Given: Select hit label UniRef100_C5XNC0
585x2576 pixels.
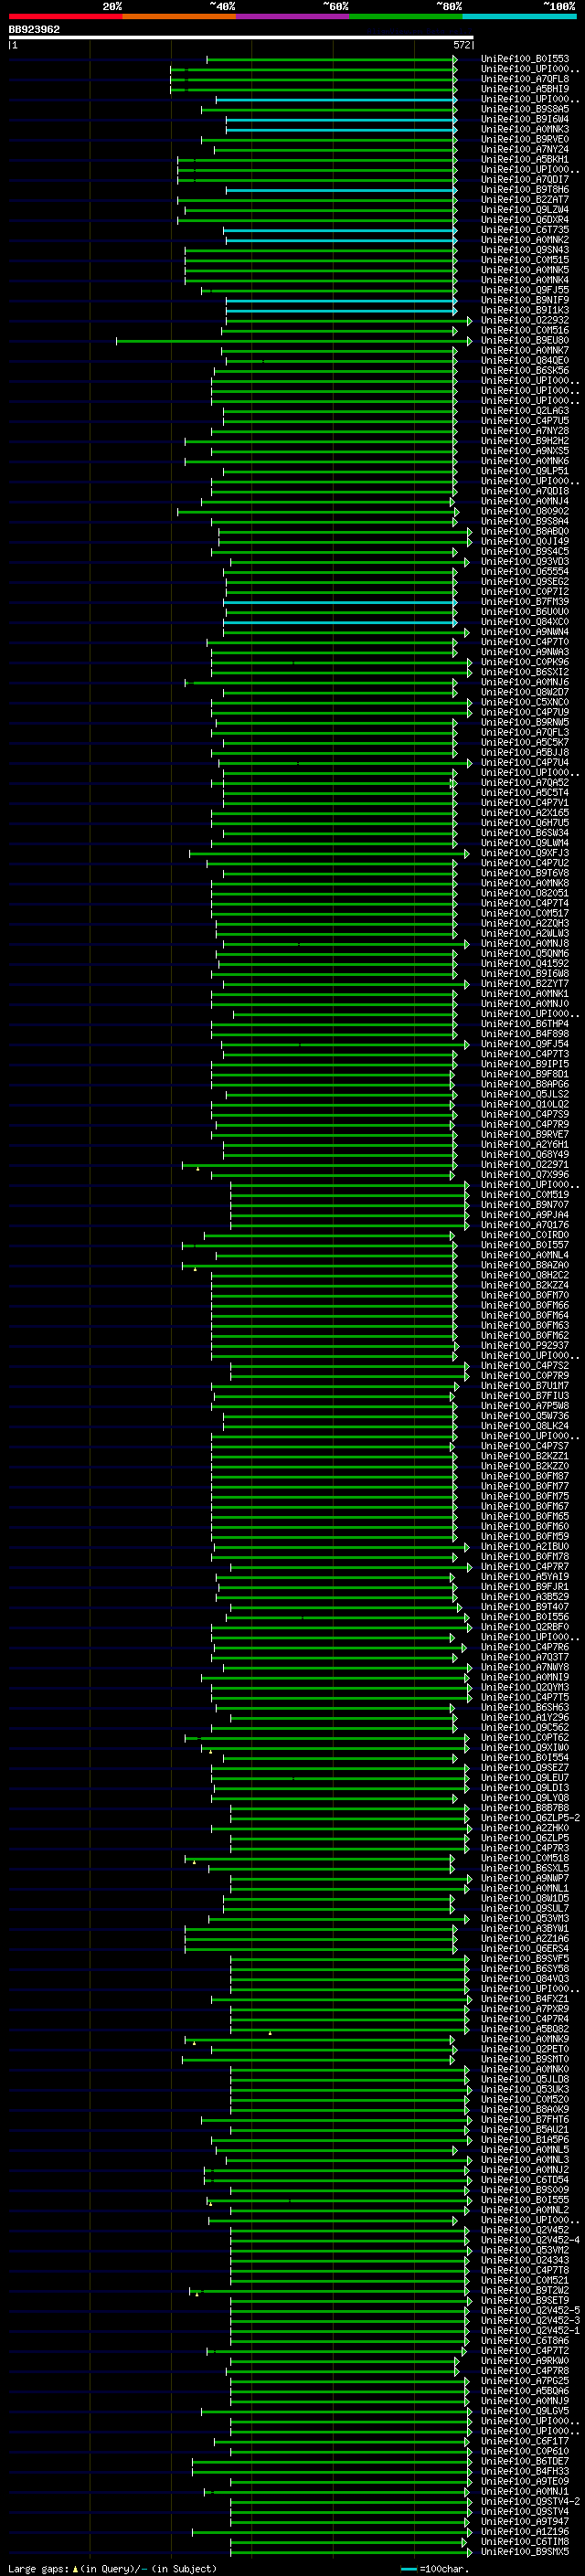Looking at the screenshot, I should (525, 703).
